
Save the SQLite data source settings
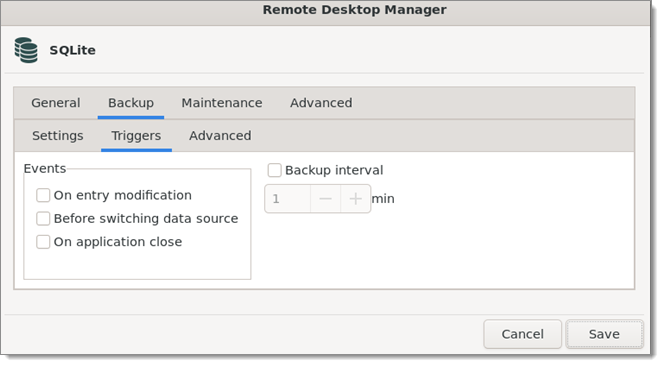click(604, 334)
